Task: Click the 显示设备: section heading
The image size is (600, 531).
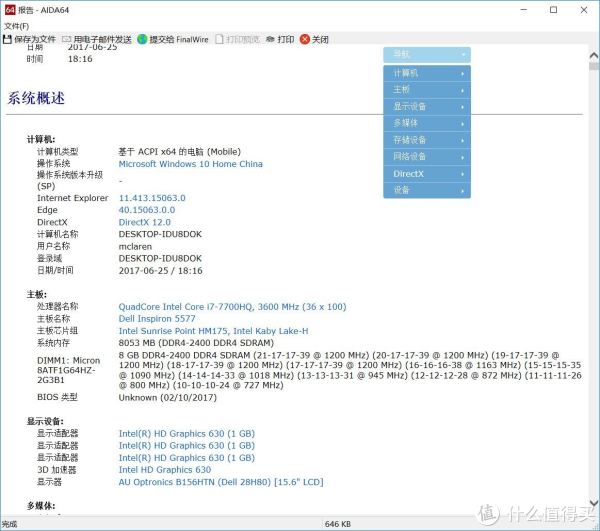Action: pos(45,421)
